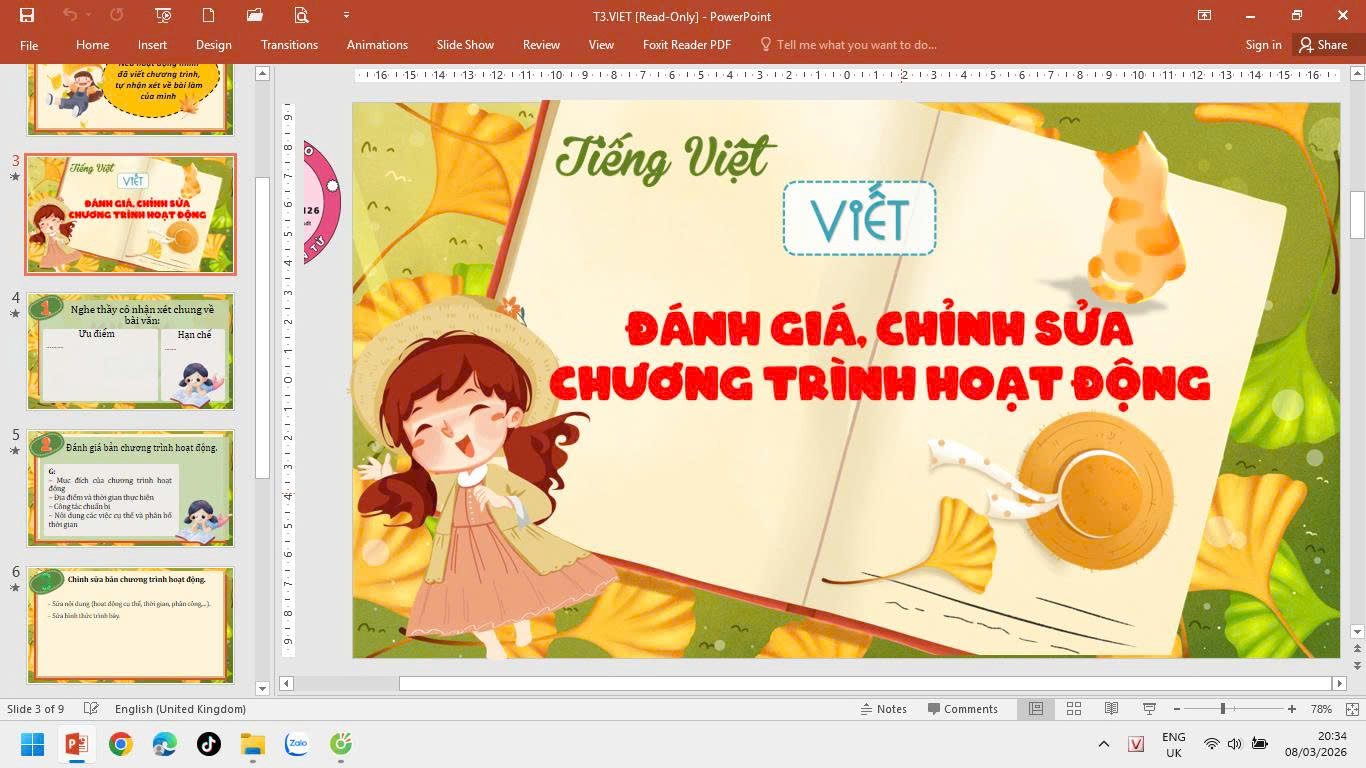Toggle the Comments pane
Image resolution: width=1366 pixels, height=768 pixels.
click(x=961, y=709)
